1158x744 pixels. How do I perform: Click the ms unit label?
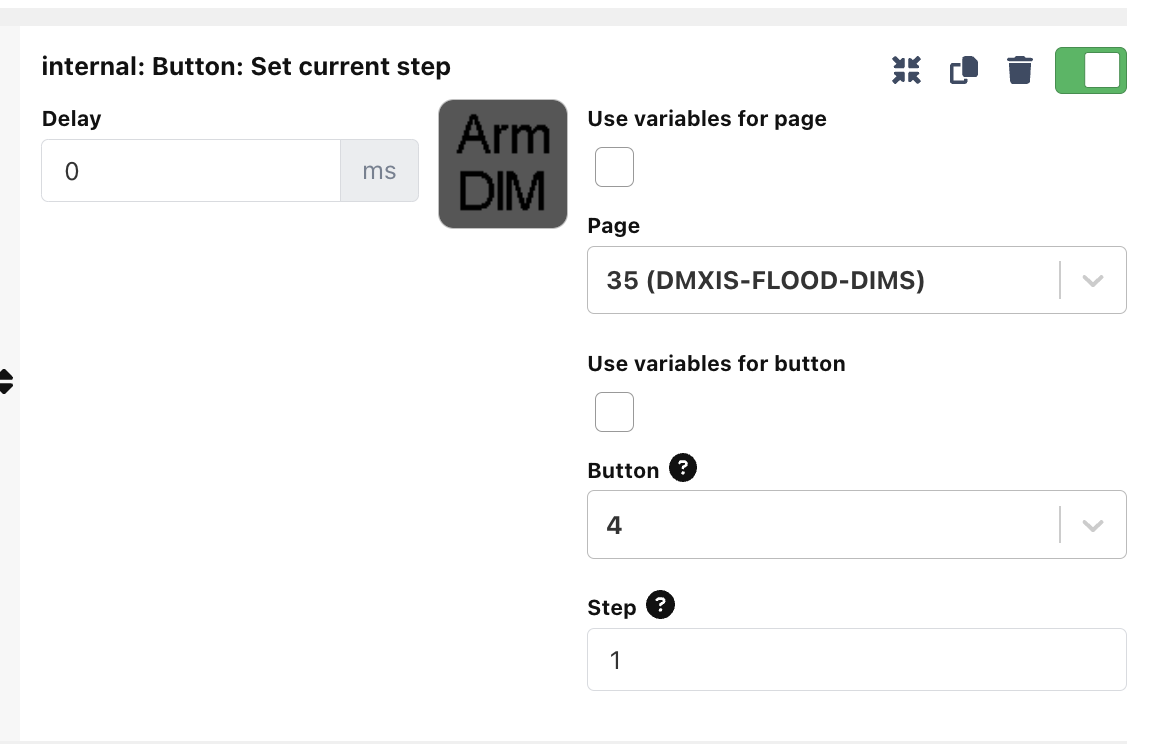(x=379, y=170)
